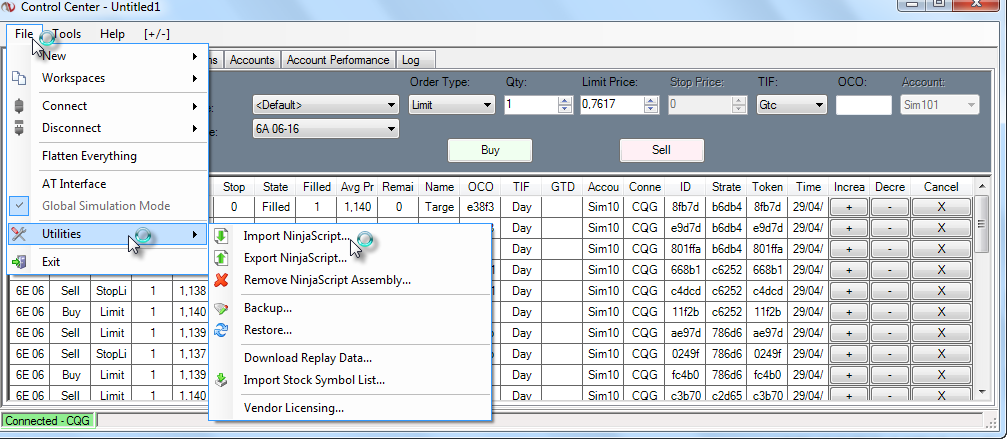Open the 6A 06-16 instrument dropdown
Image resolution: width=1007 pixels, height=439 pixels.
tap(326, 129)
